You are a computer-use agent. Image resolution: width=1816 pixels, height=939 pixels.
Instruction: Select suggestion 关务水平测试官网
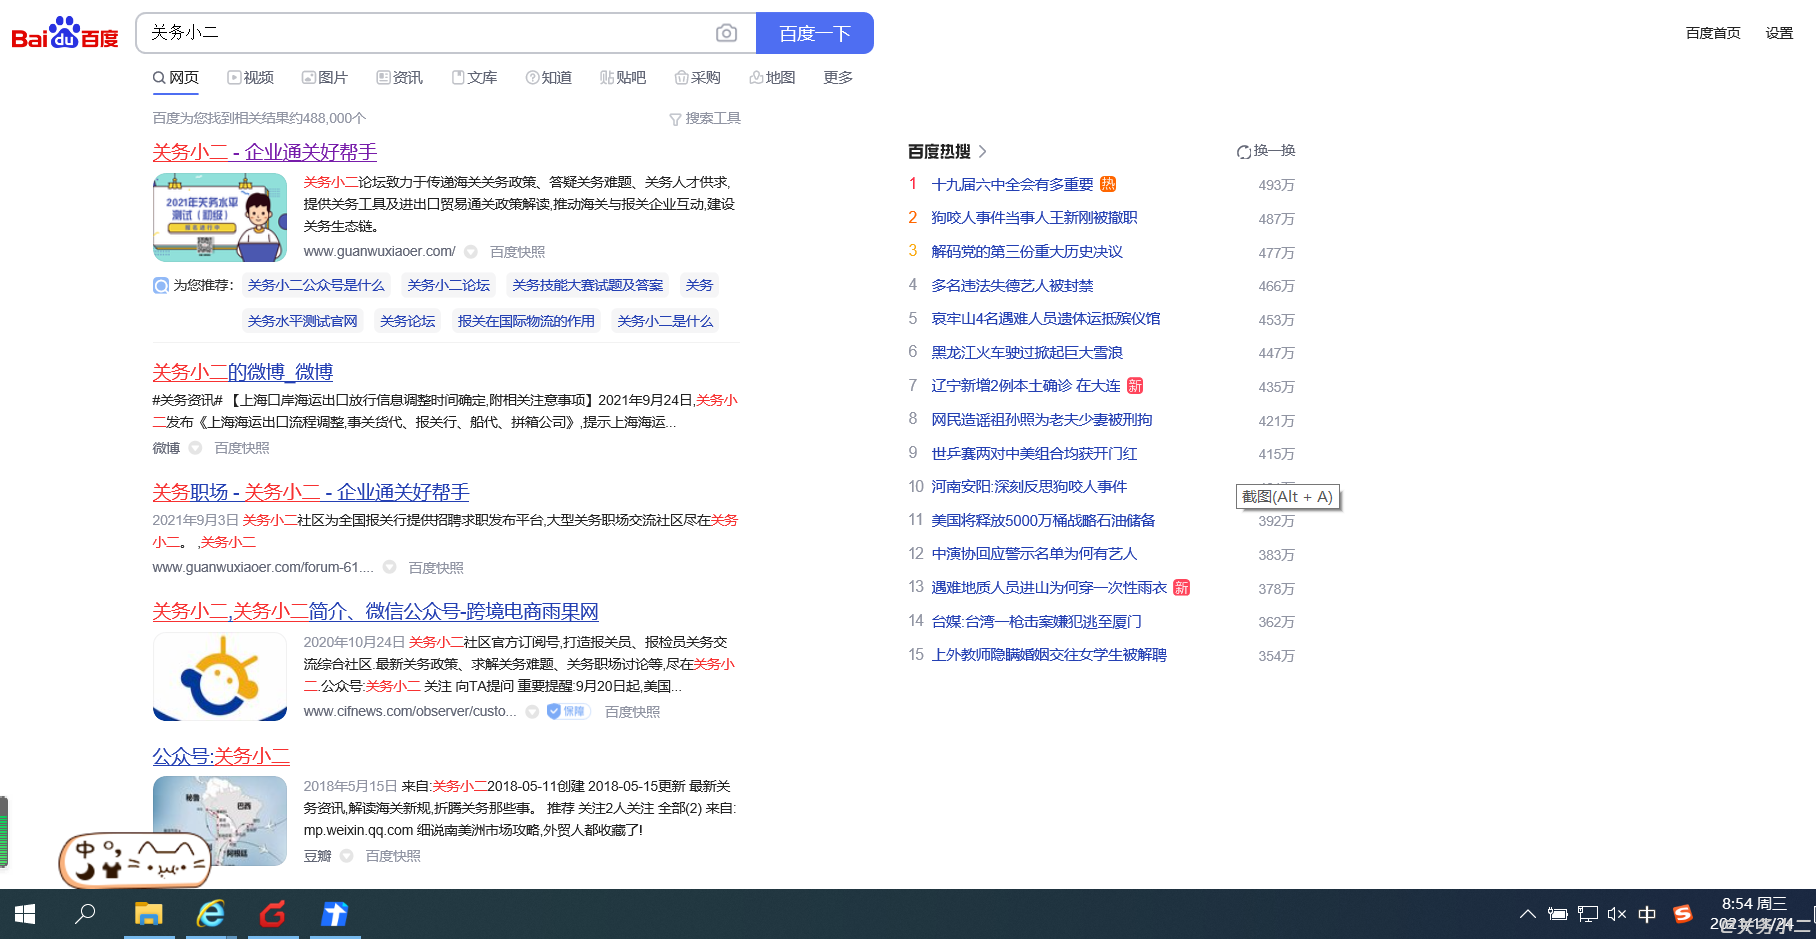tap(302, 321)
